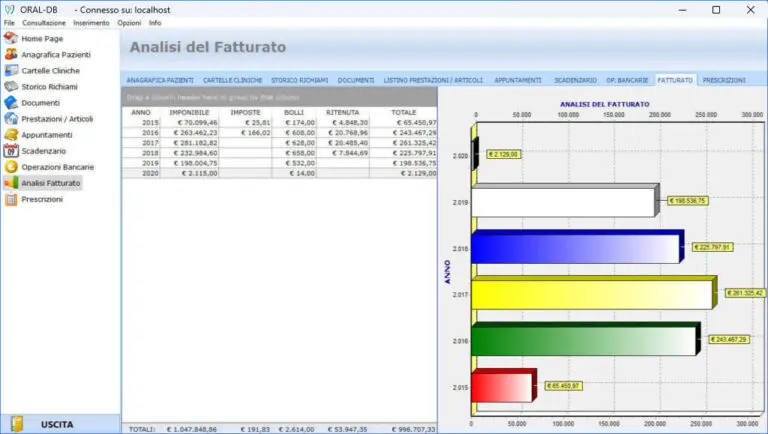Select the 2019 year cell

(x=142, y=163)
